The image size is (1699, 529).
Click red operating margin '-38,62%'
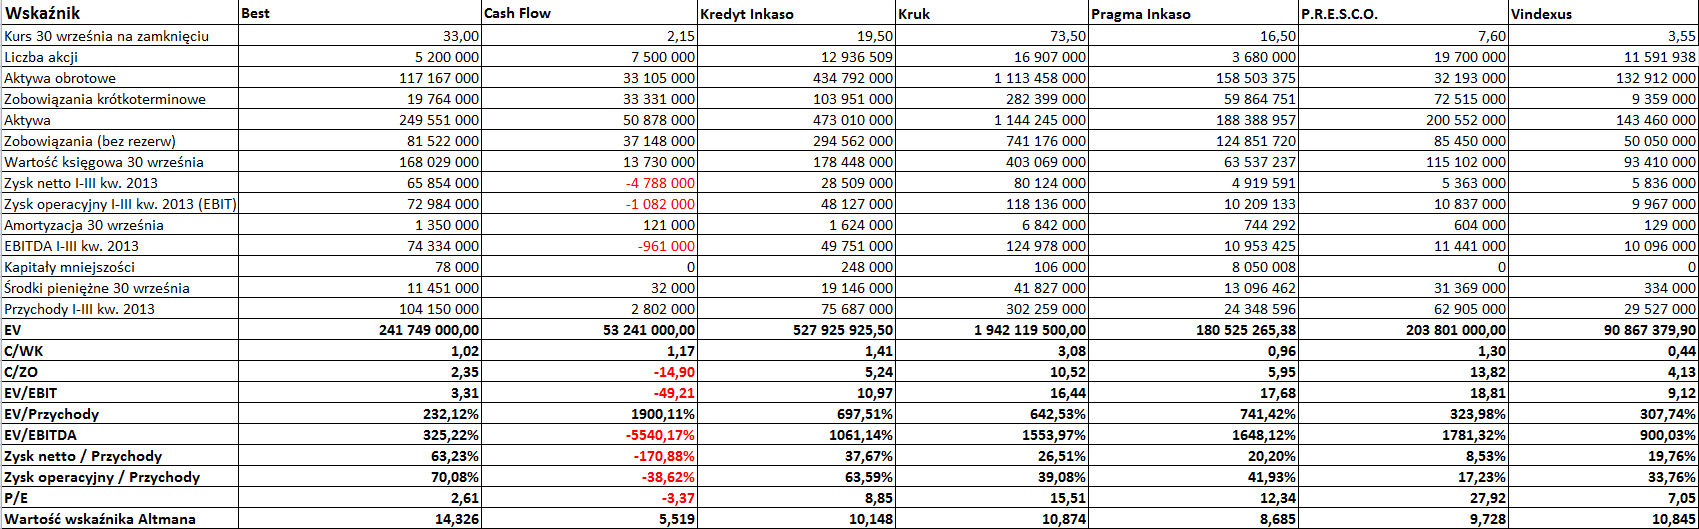(668, 477)
